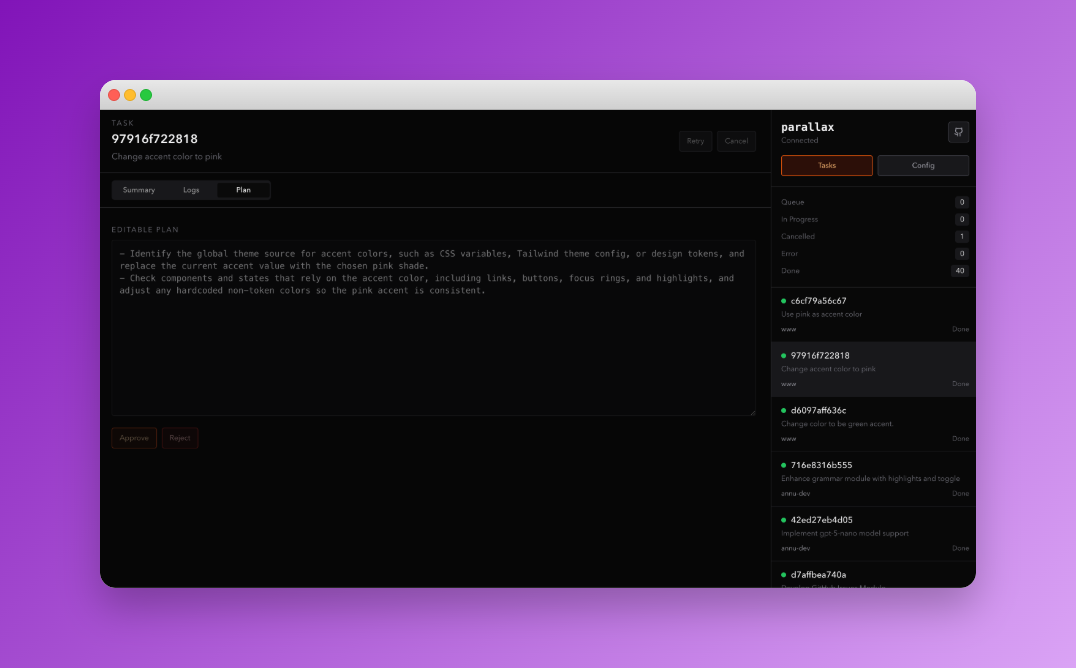Close the window with red button
The image size is (1076, 668).
pos(114,95)
